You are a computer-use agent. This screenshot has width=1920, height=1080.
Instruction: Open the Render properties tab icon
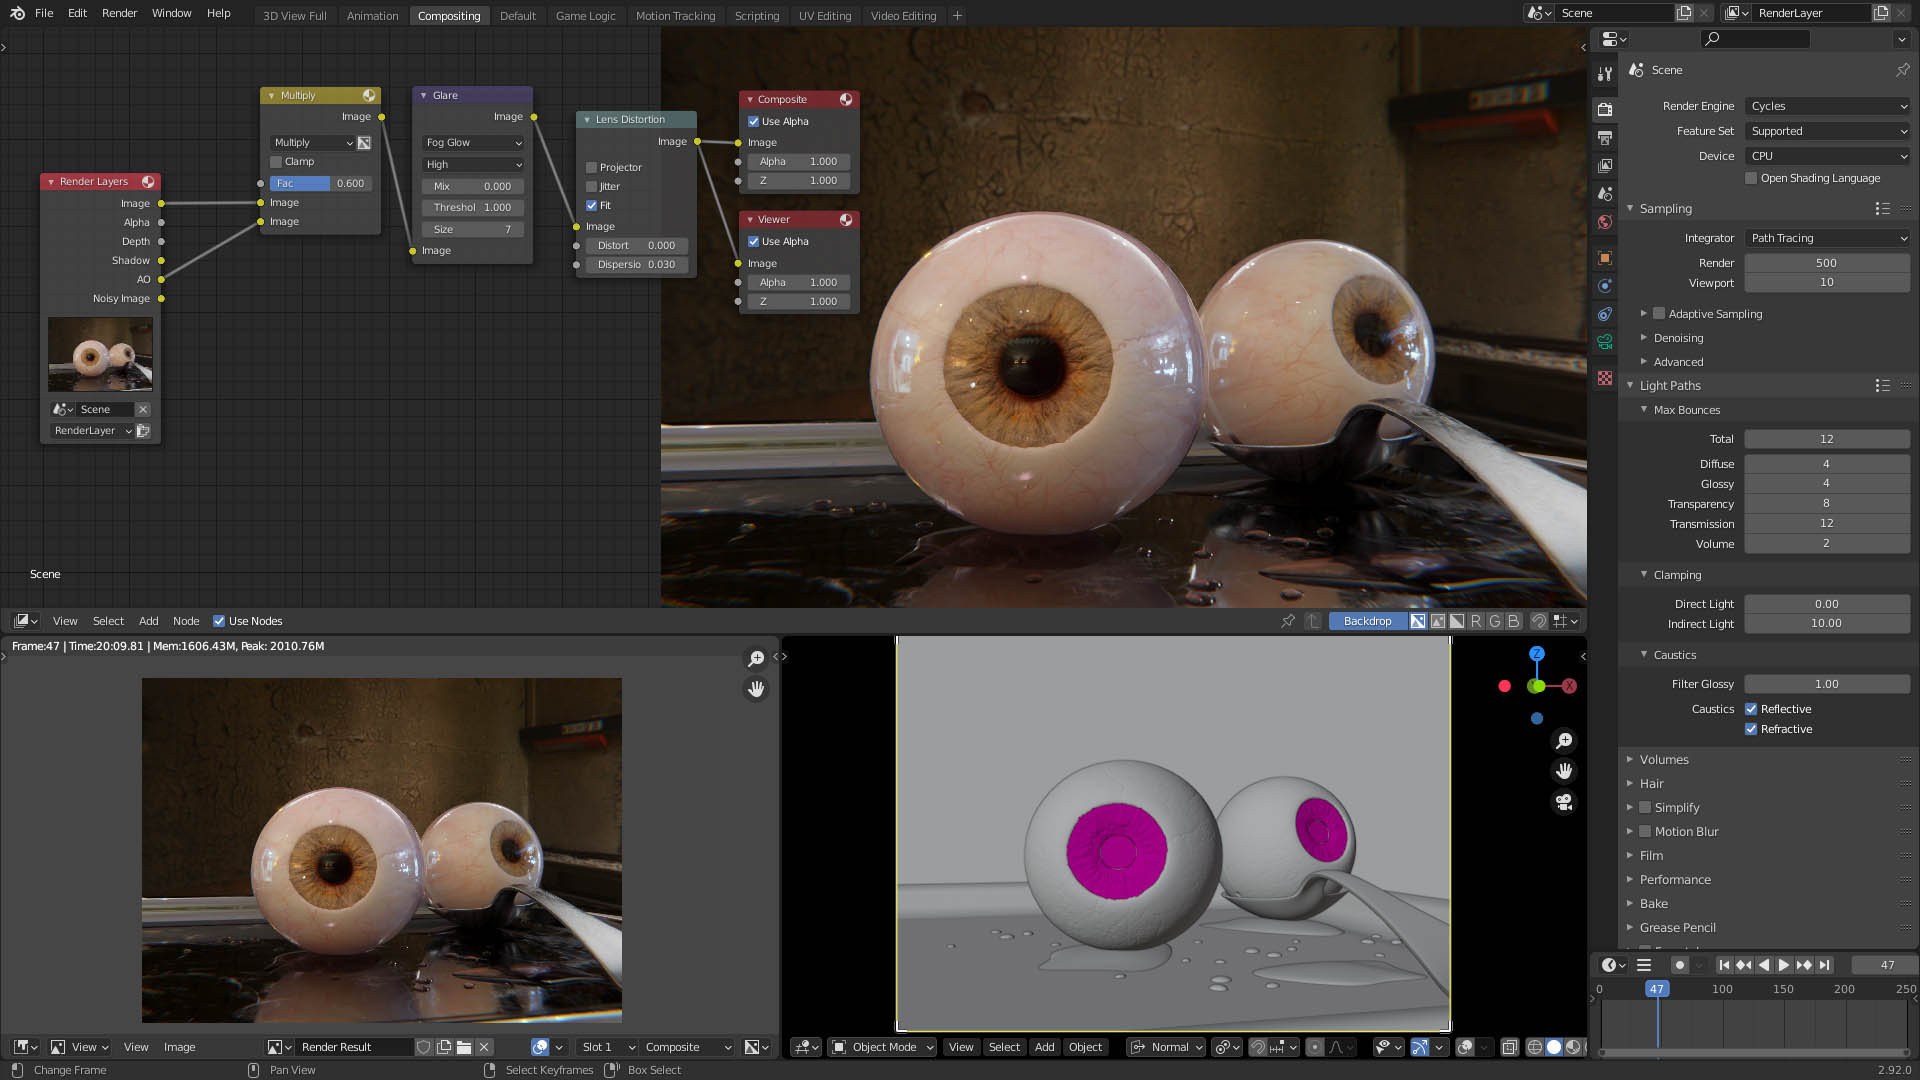tap(1605, 109)
